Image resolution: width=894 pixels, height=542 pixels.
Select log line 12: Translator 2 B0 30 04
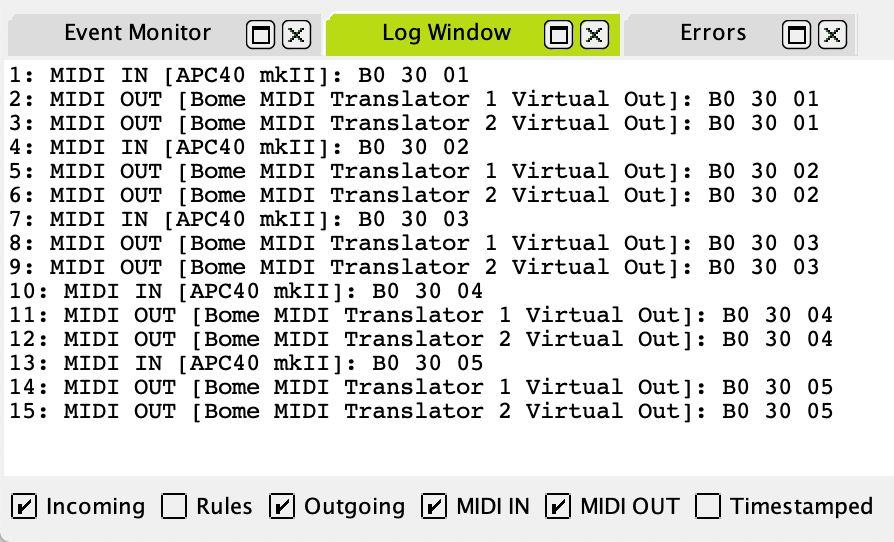point(421,339)
